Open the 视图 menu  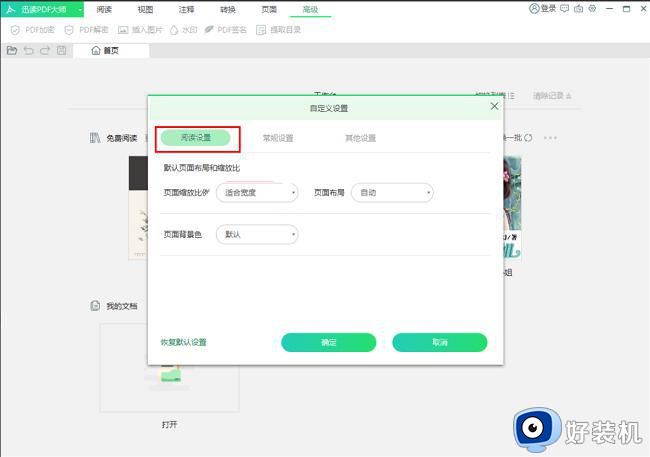point(146,9)
